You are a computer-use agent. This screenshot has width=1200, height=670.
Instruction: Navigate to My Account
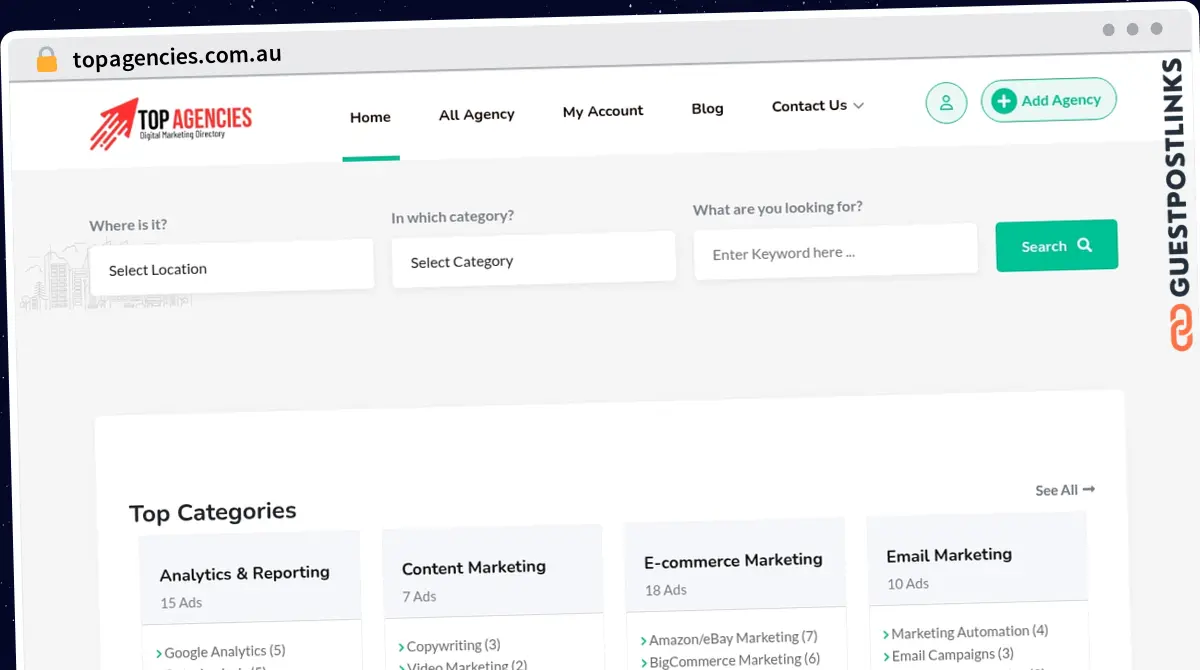click(x=603, y=111)
